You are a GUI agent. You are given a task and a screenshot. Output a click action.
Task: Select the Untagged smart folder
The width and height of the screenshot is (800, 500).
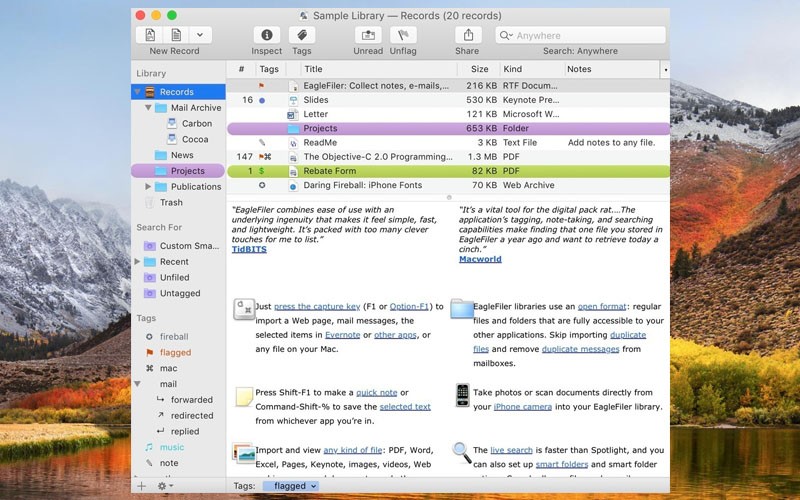[178, 293]
